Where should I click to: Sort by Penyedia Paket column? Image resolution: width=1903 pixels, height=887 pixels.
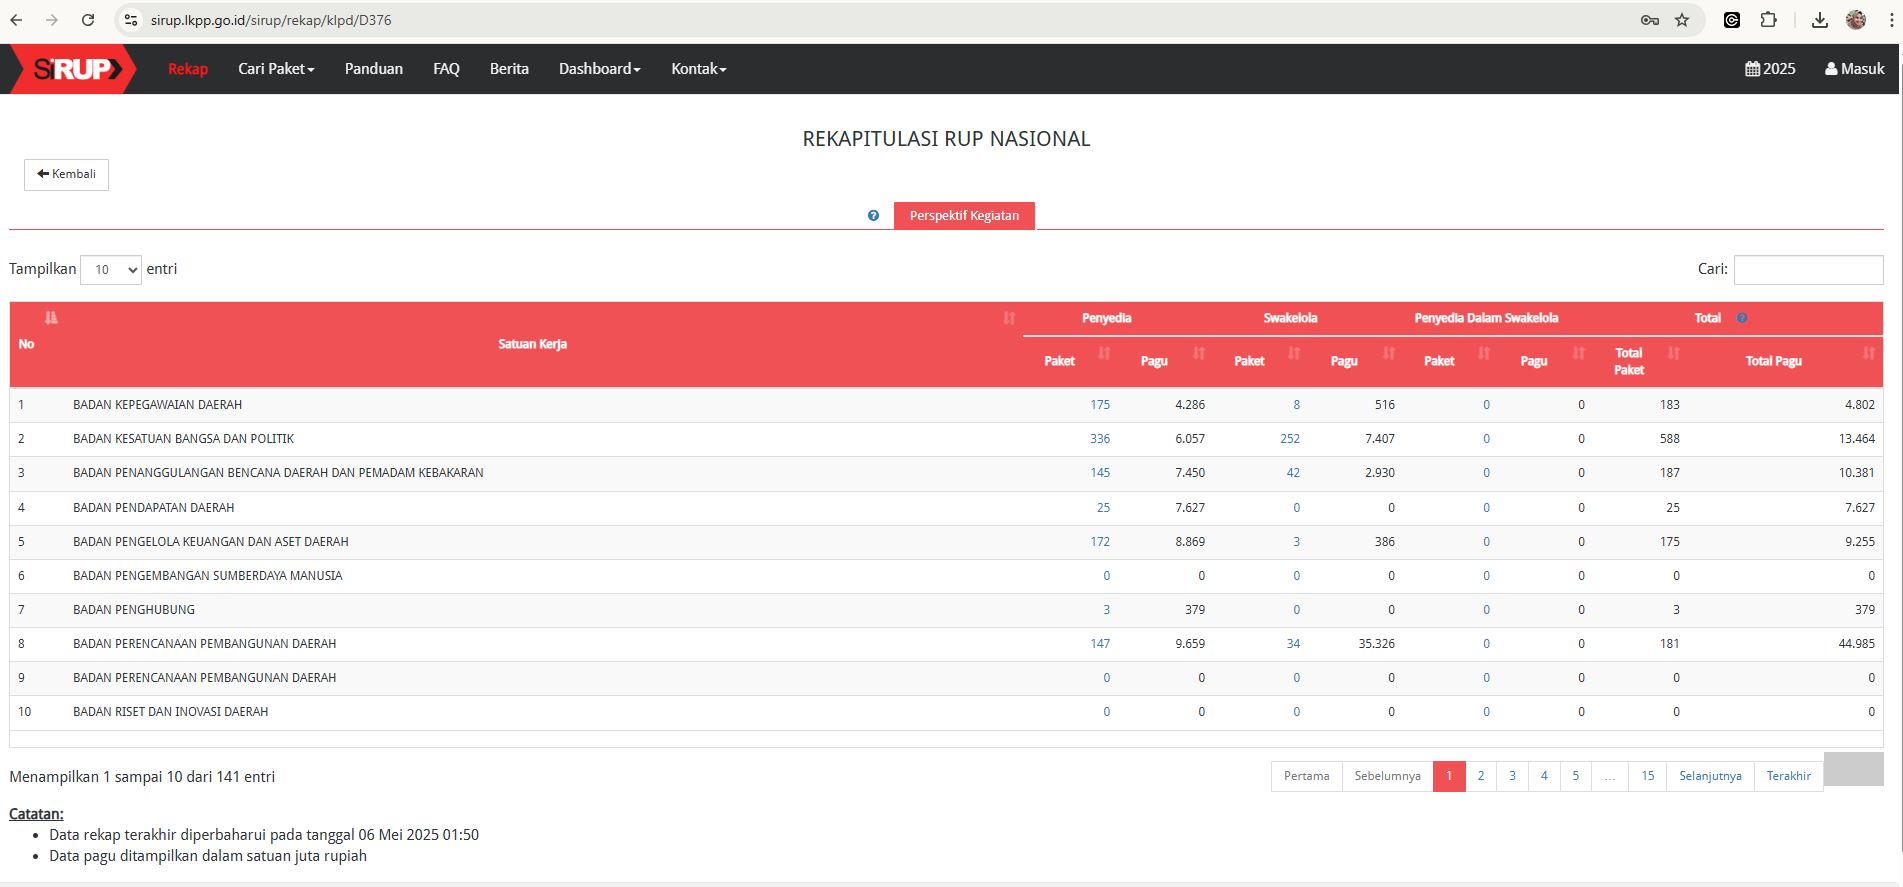click(x=1104, y=353)
